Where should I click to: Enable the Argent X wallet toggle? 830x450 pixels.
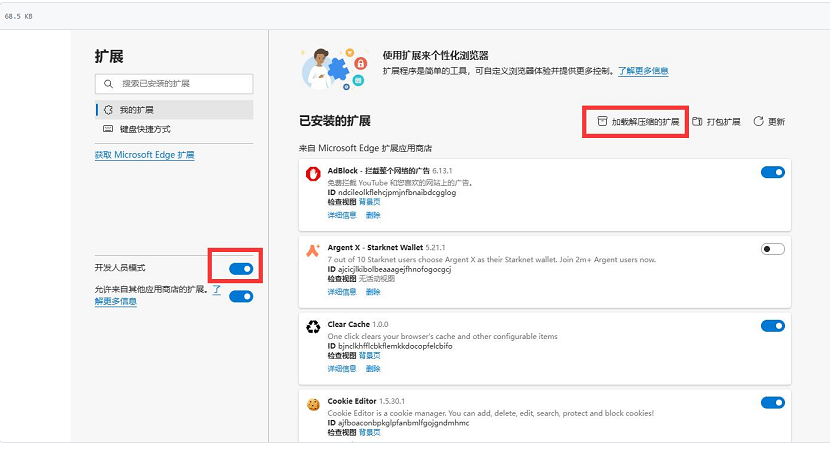(x=772, y=249)
